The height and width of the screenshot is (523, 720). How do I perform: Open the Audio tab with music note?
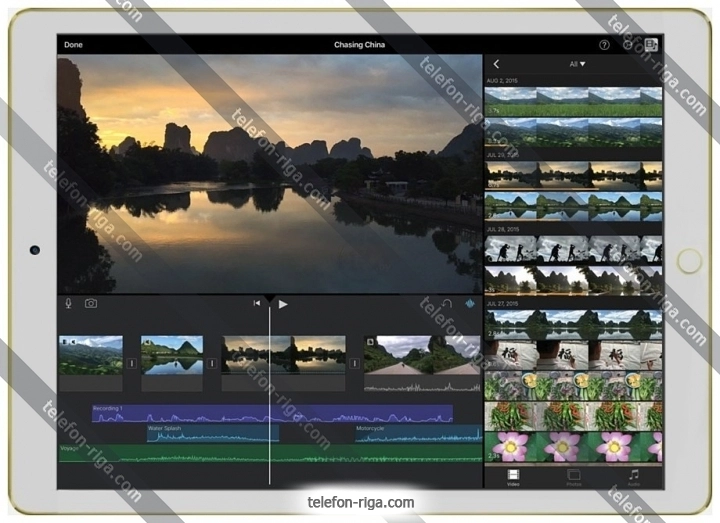coord(633,476)
